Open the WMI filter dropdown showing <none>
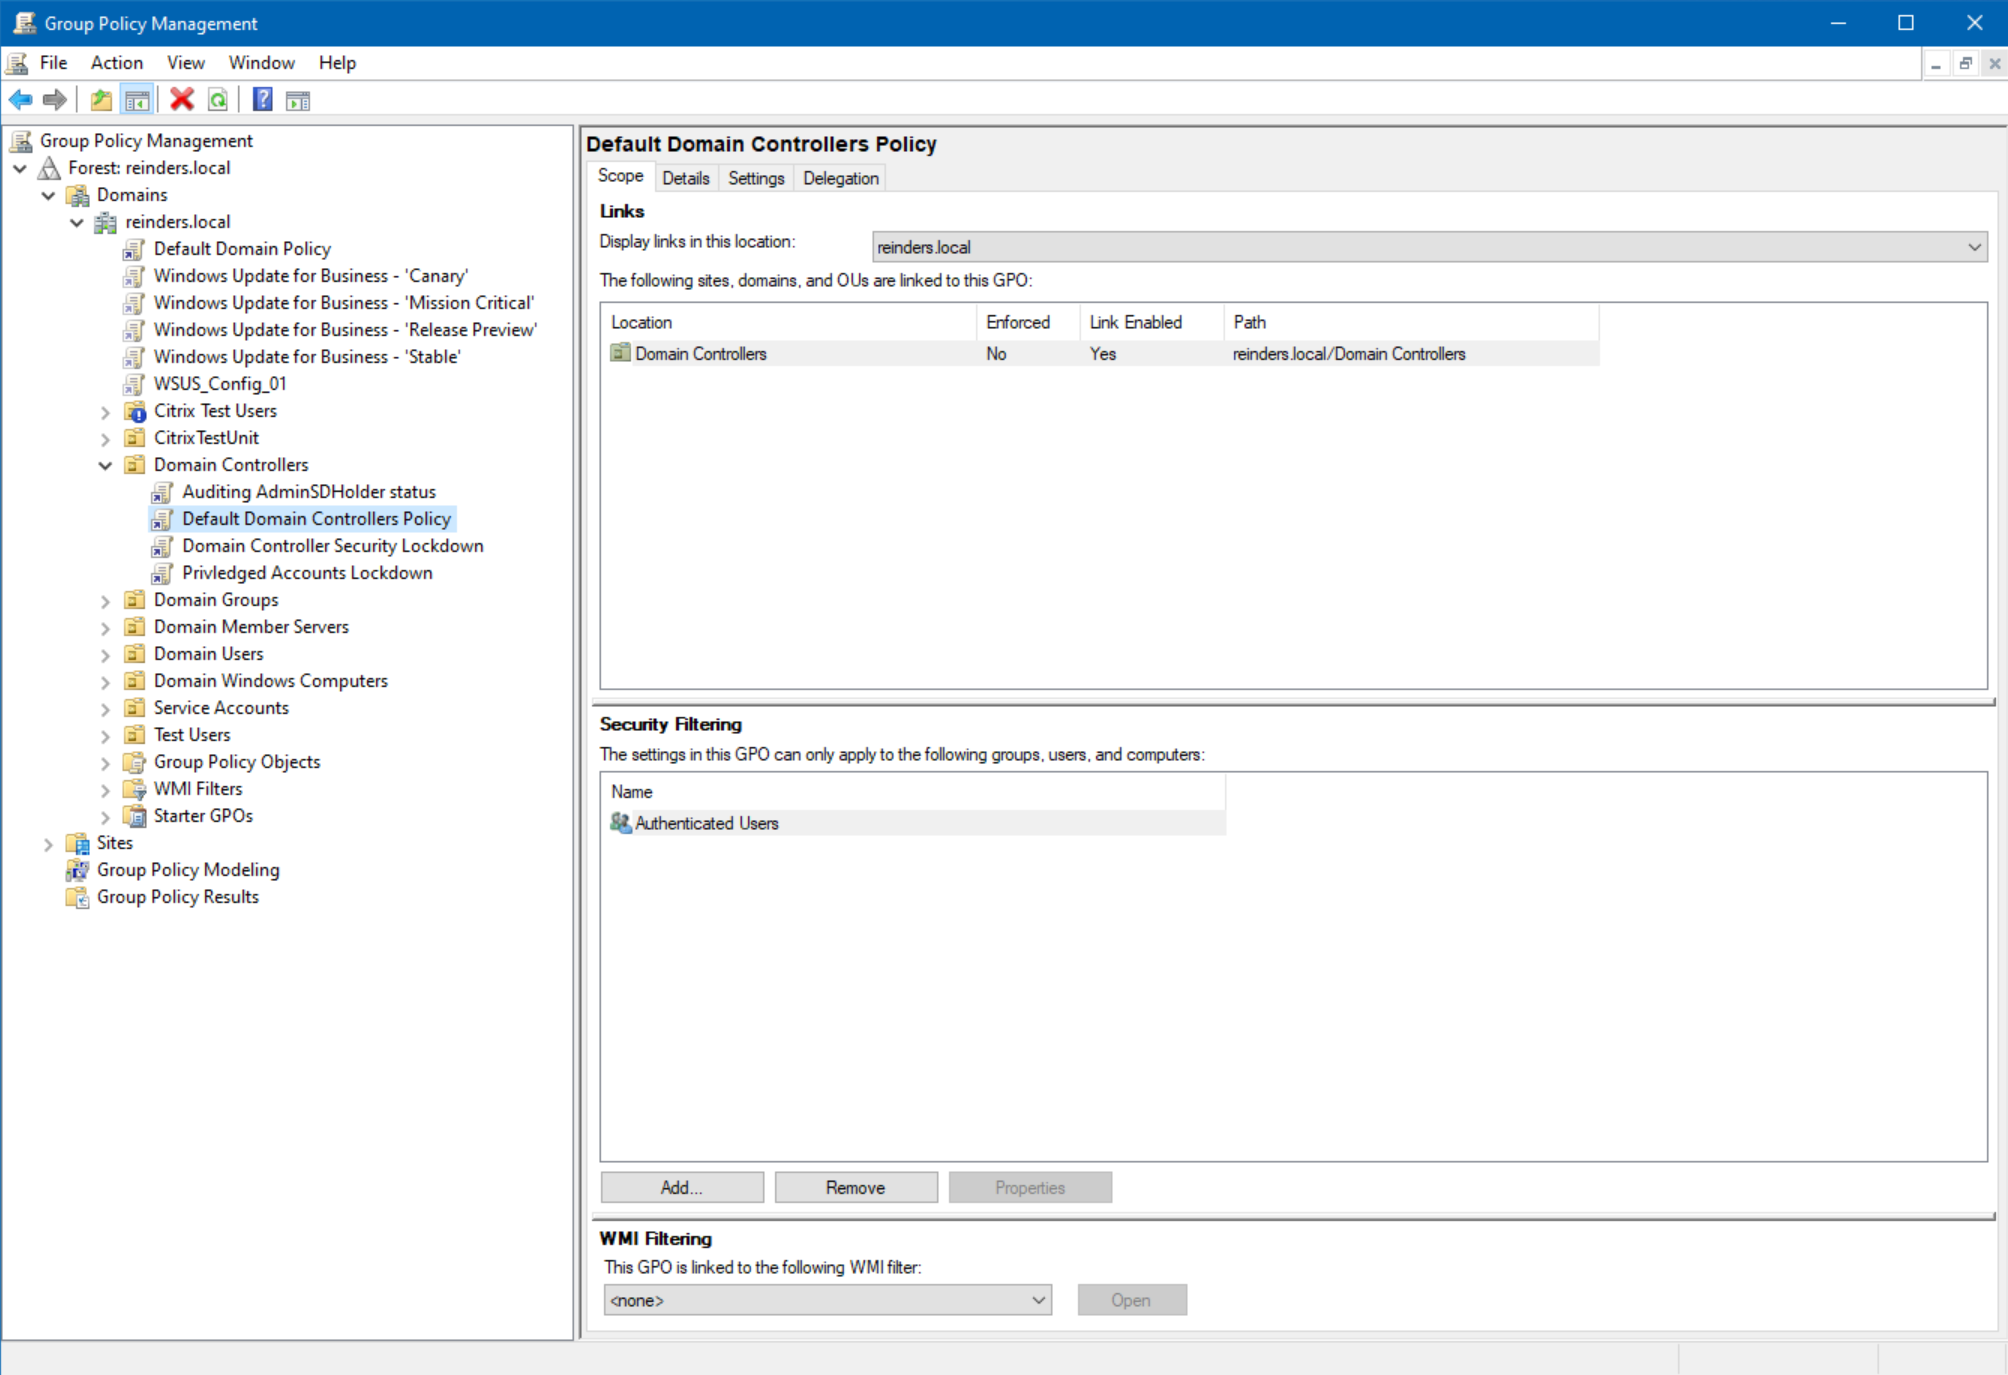Screen dimensions: 2008x1375 click(x=1037, y=1300)
